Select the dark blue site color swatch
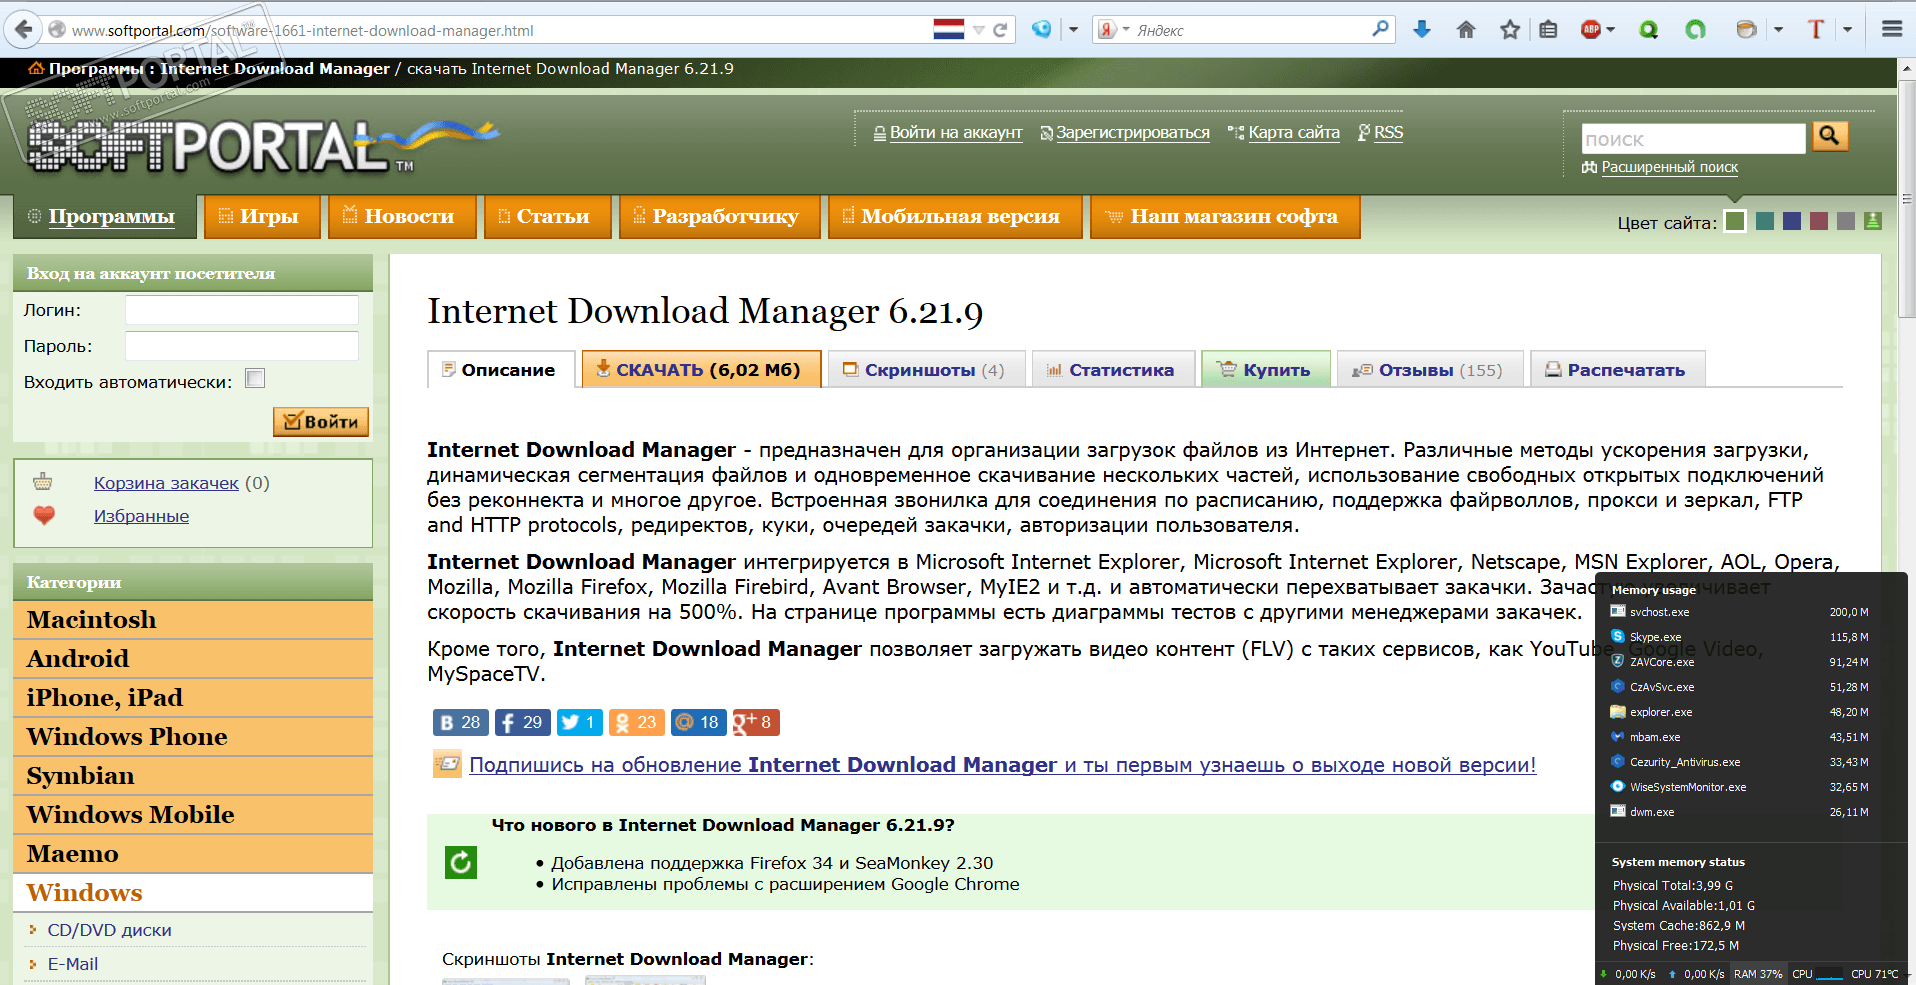The width and height of the screenshot is (1916, 985). 1792,221
